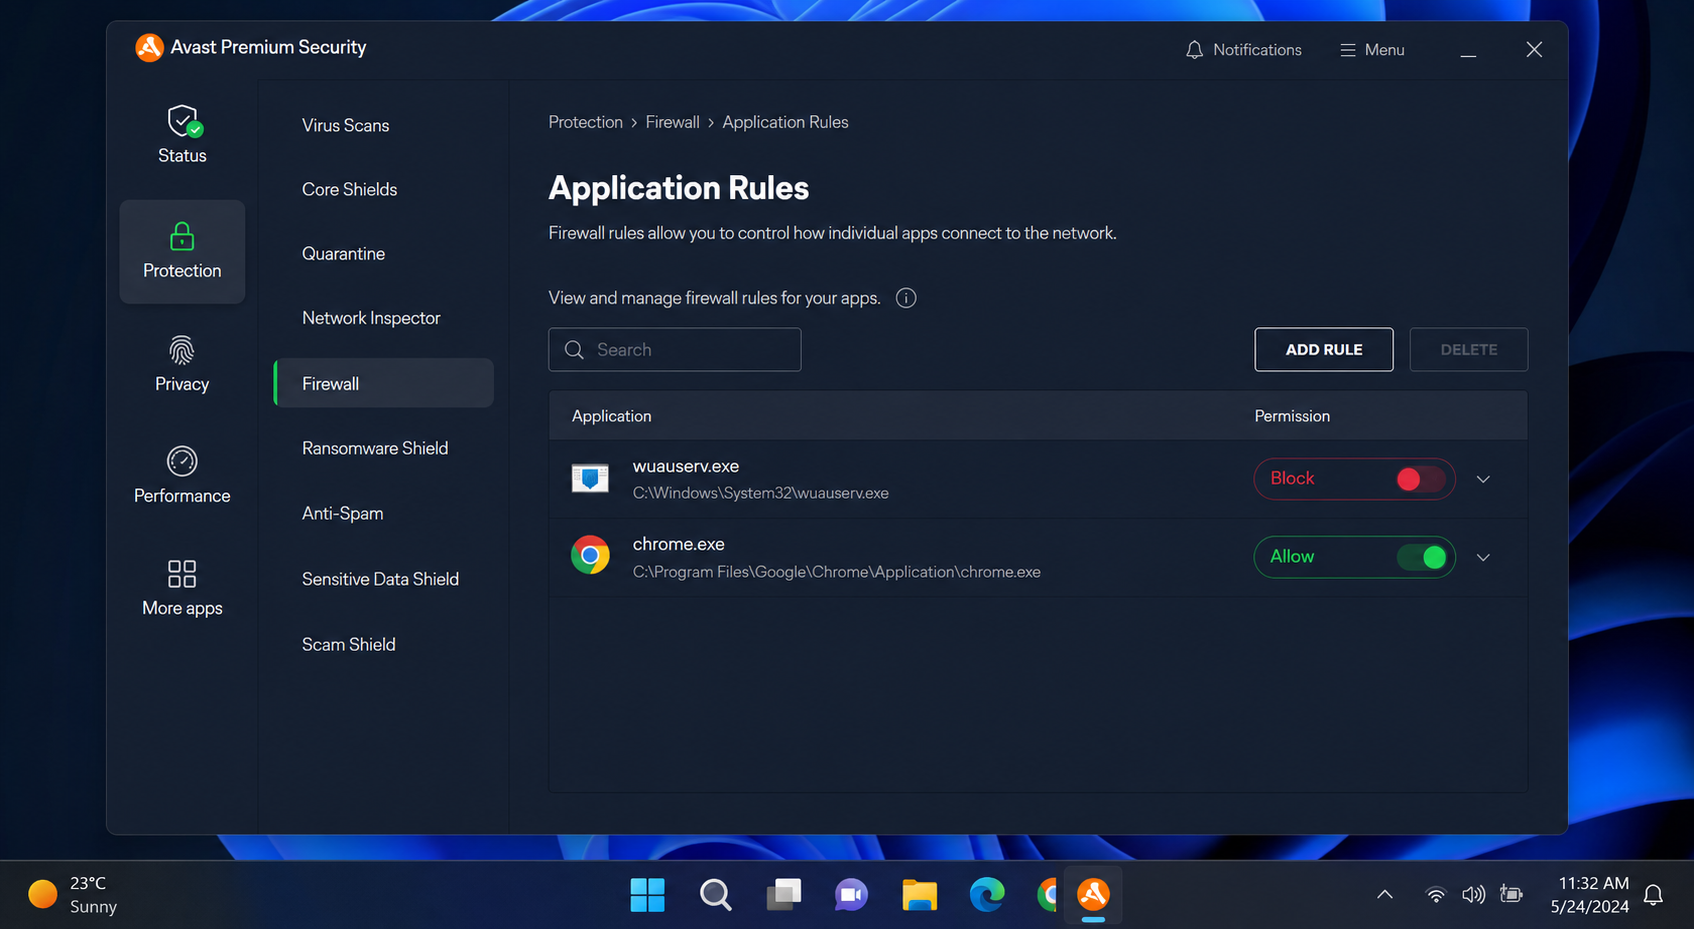The width and height of the screenshot is (1694, 929).
Task: Open Core Shields
Action: pos(350,189)
